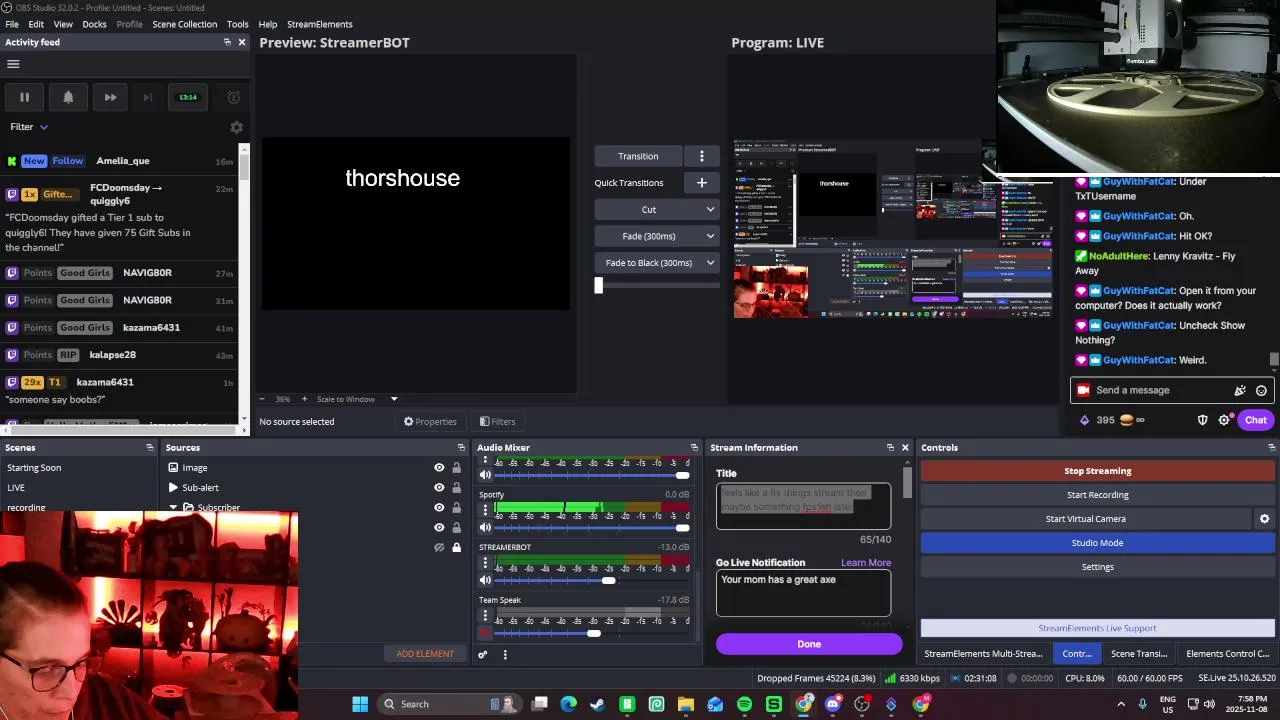Open the Docks menu
Viewport: 1280px width, 720px height.
tap(94, 24)
